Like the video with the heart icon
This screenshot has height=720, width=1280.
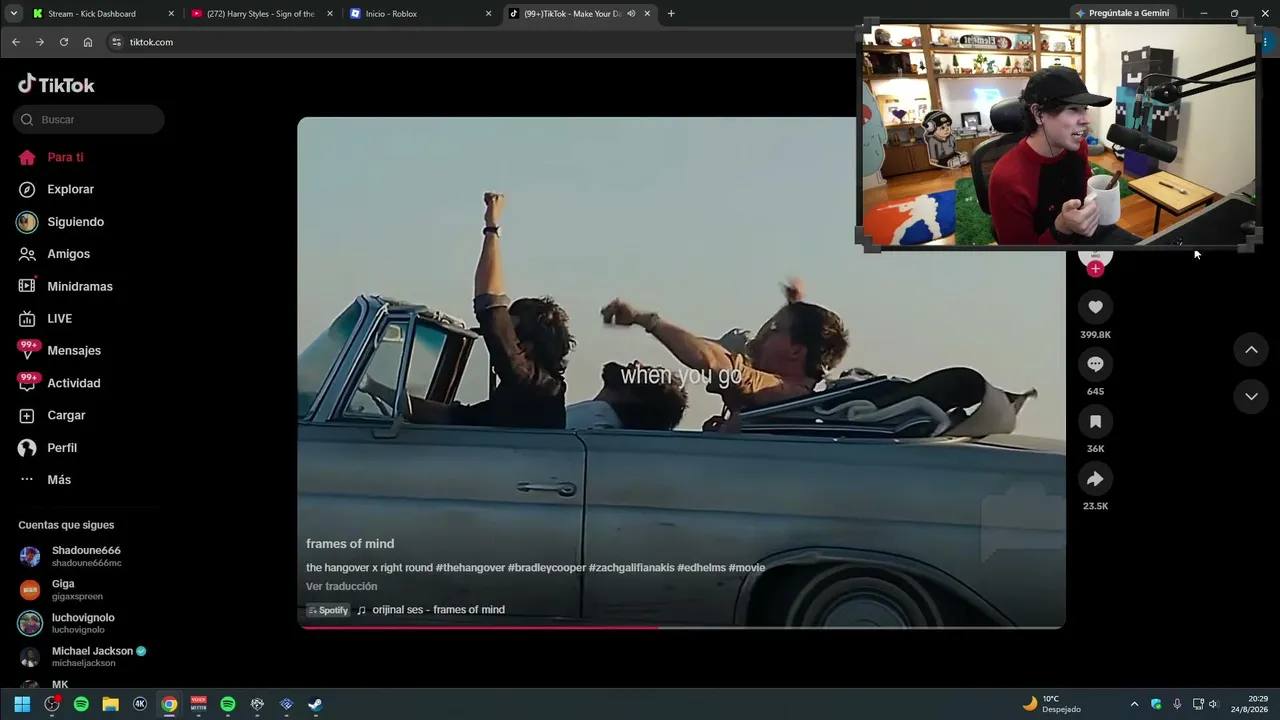point(1095,307)
